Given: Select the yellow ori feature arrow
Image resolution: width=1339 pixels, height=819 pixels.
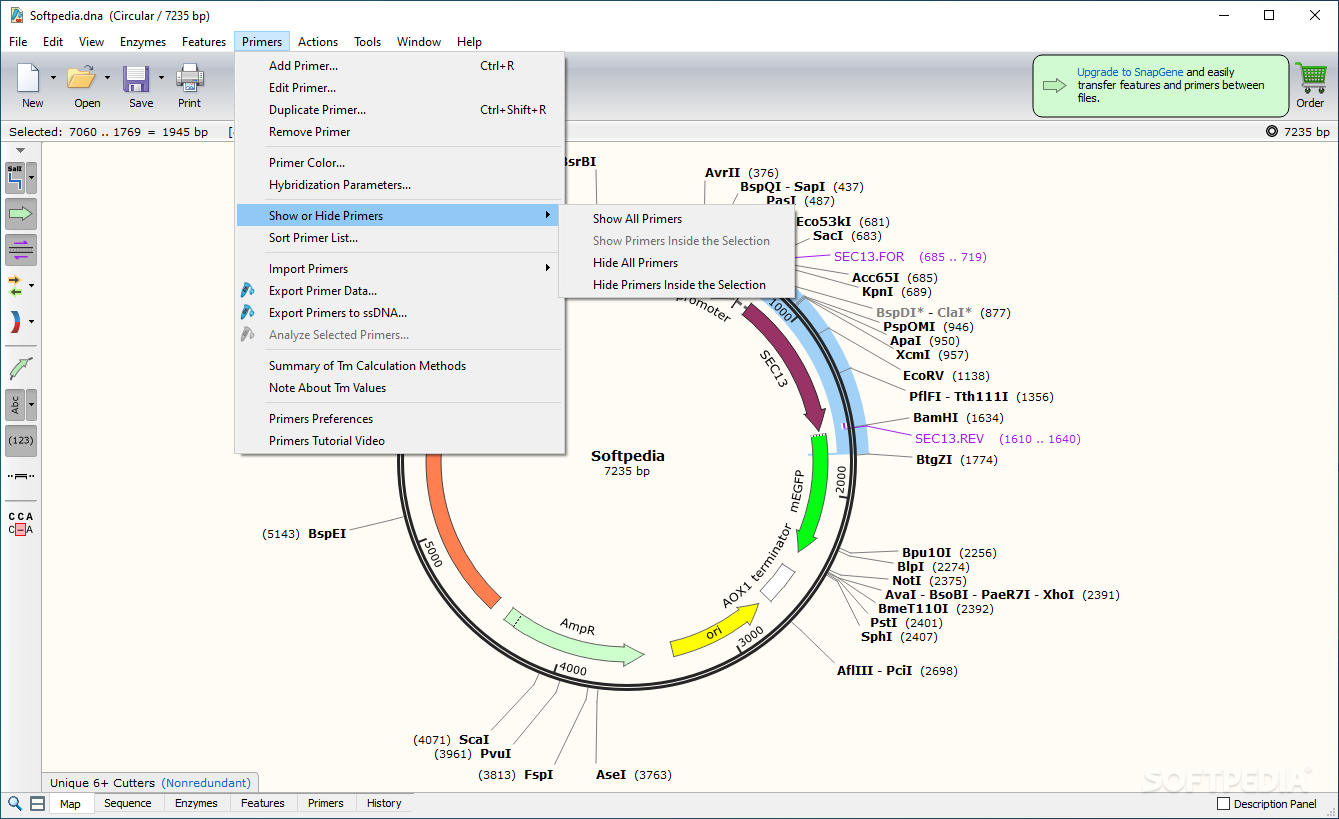Looking at the screenshot, I should 716,631.
